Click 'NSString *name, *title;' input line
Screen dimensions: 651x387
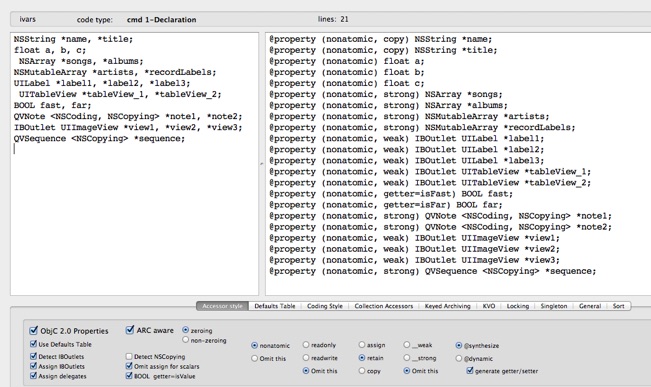[x=73, y=39]
